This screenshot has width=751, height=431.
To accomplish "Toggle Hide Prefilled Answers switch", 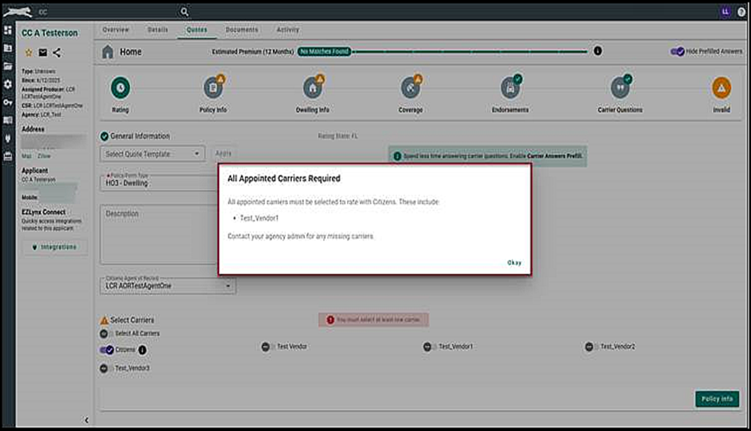I will [677, 51].
